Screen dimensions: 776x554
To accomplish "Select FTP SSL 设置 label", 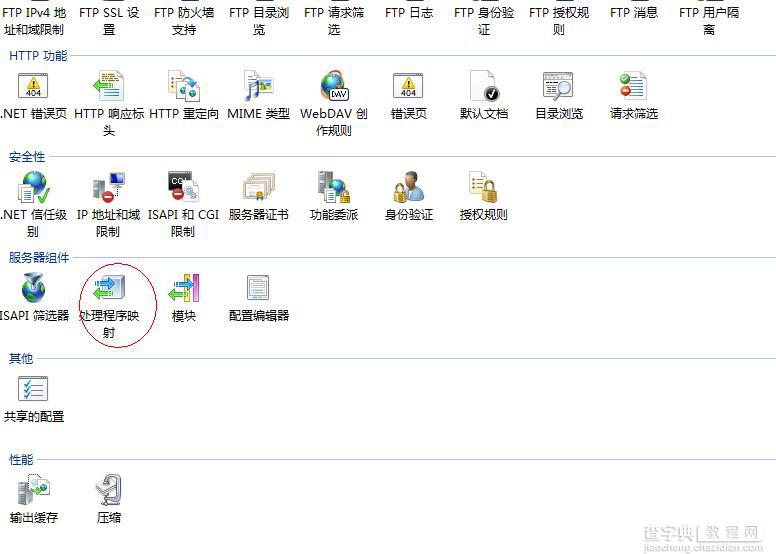I will pos(109,21).
